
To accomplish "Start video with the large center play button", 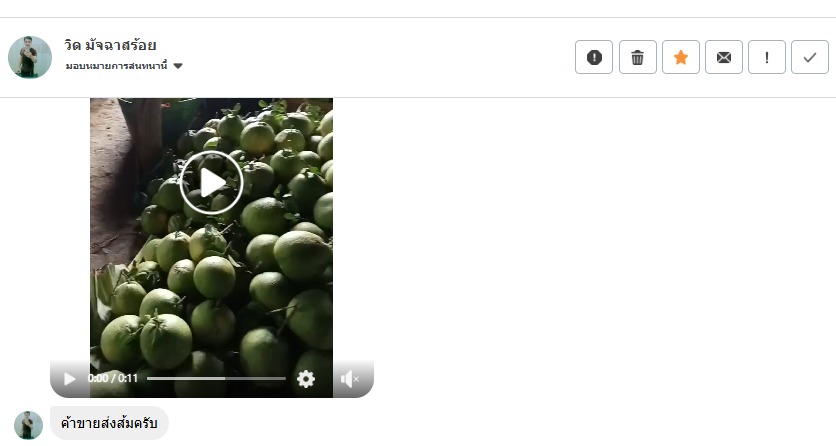I will (212, 183).
